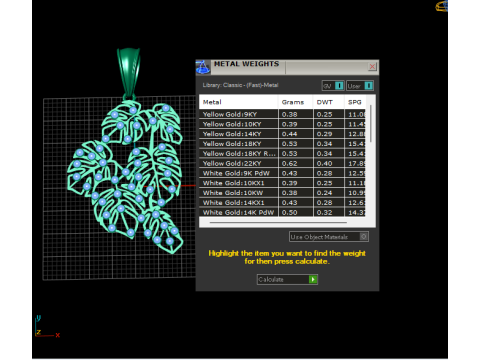Toggle the User library switch
This screenshot has height=360, width=480.
click(x=360, y=86)
